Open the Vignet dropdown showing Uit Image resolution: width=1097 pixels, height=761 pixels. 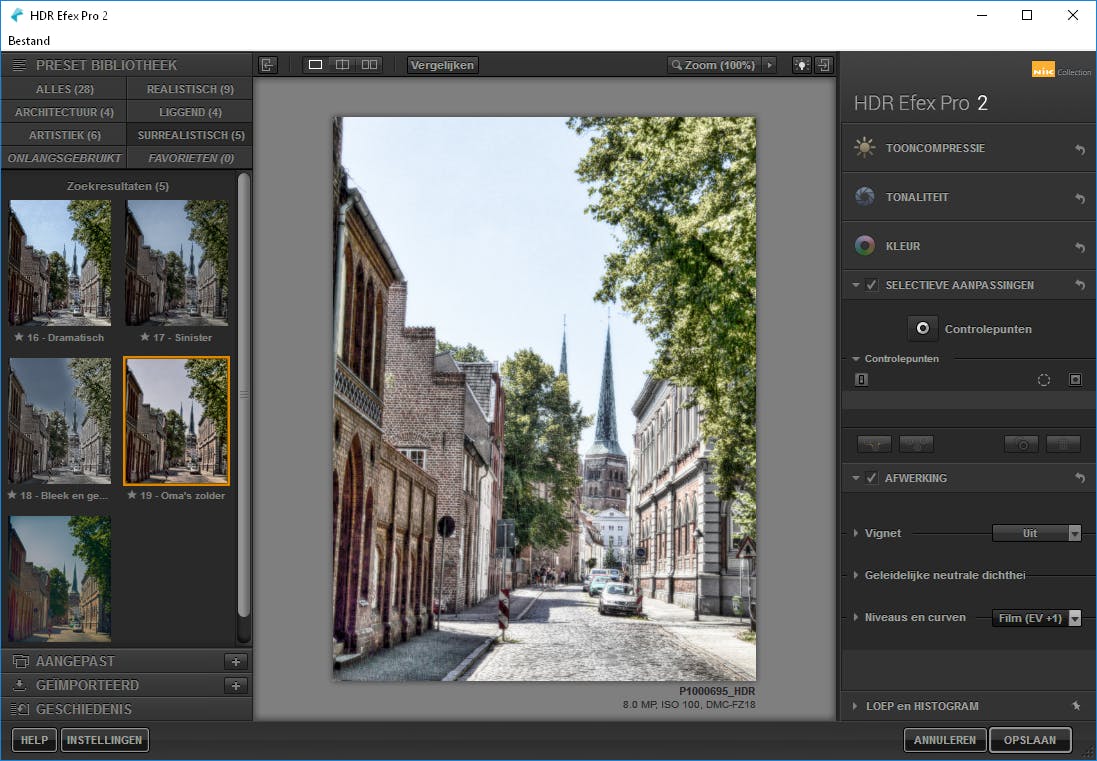1037,533
